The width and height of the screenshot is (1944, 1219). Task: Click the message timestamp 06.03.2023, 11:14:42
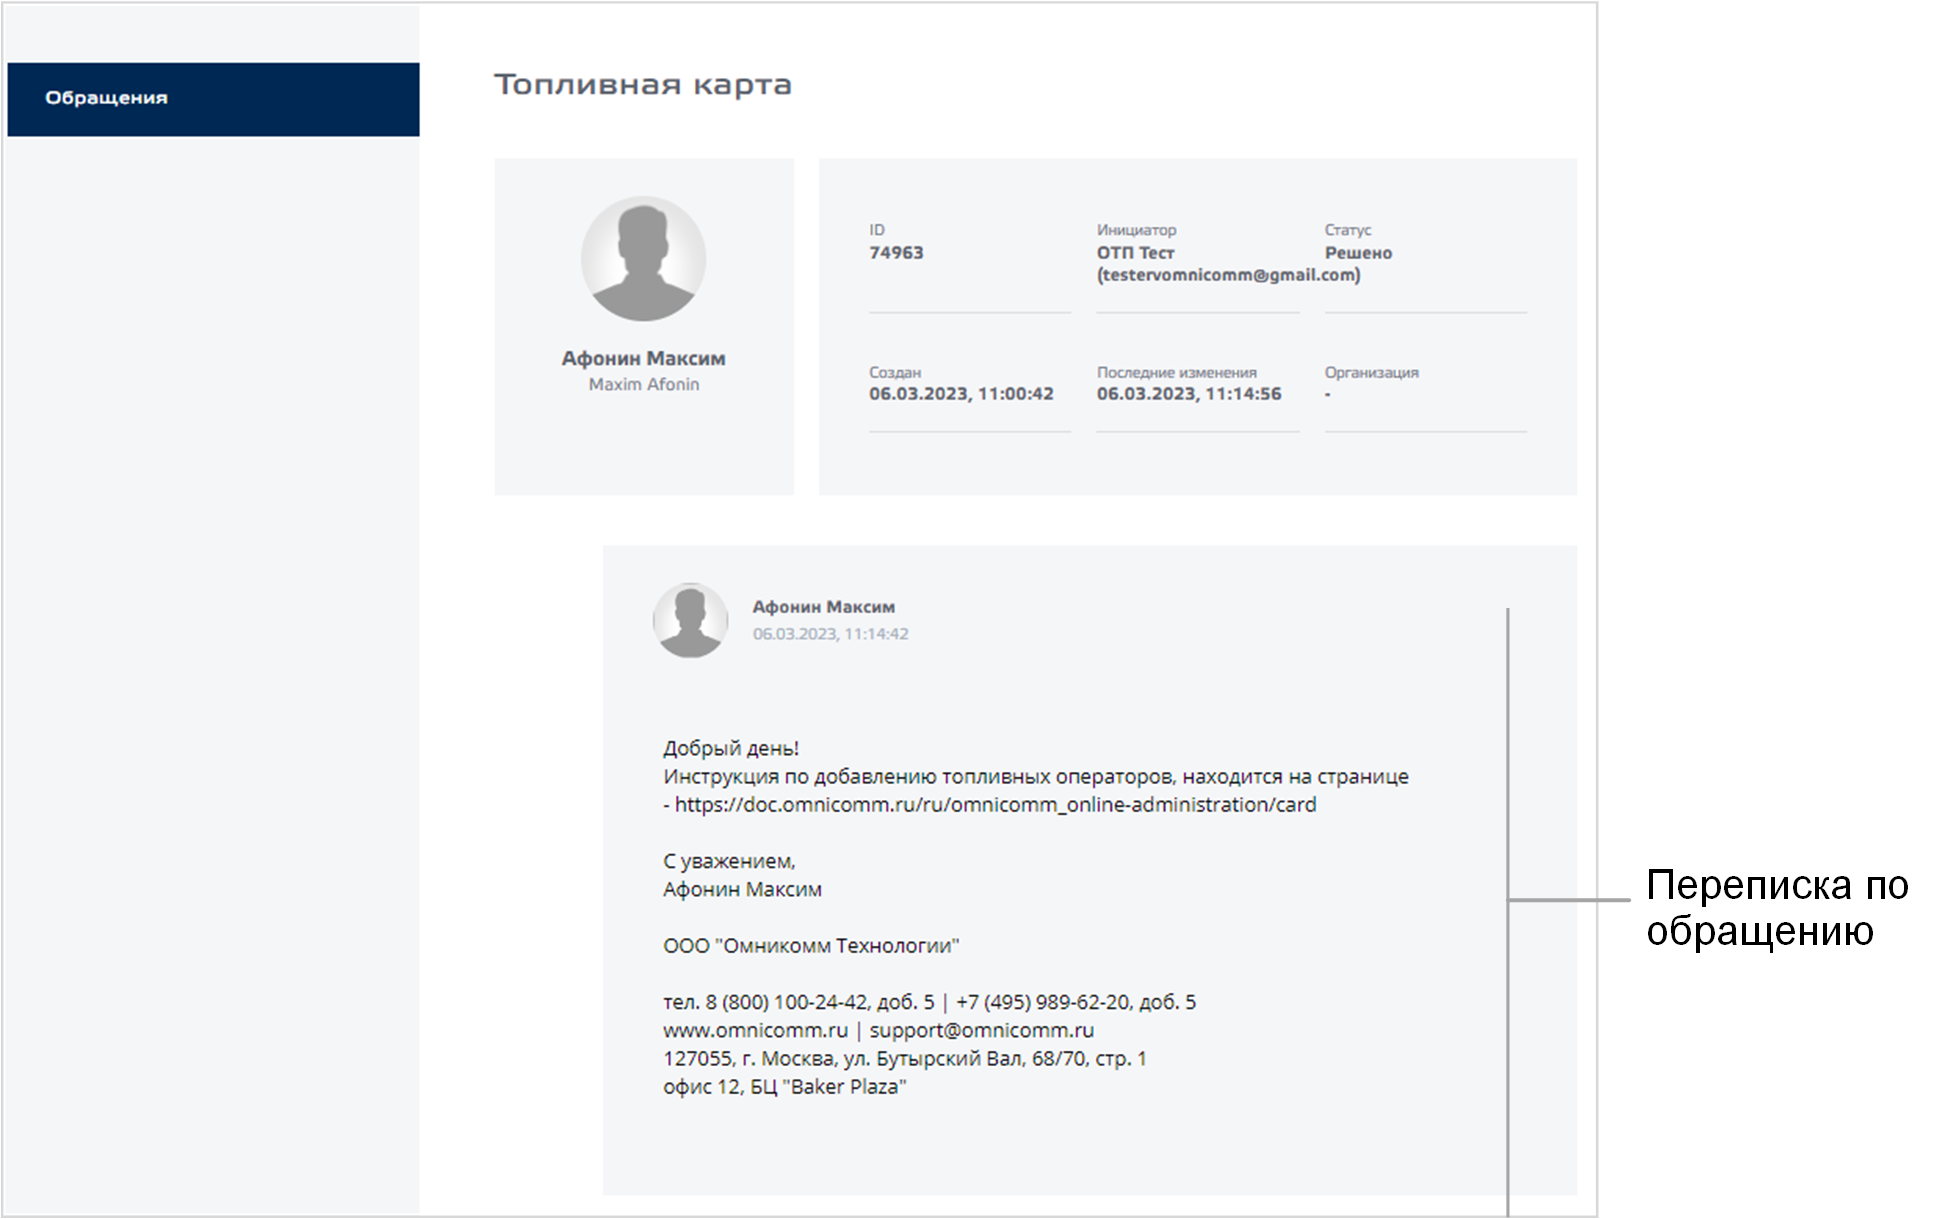pyautogui.click(x=831, y=634)
